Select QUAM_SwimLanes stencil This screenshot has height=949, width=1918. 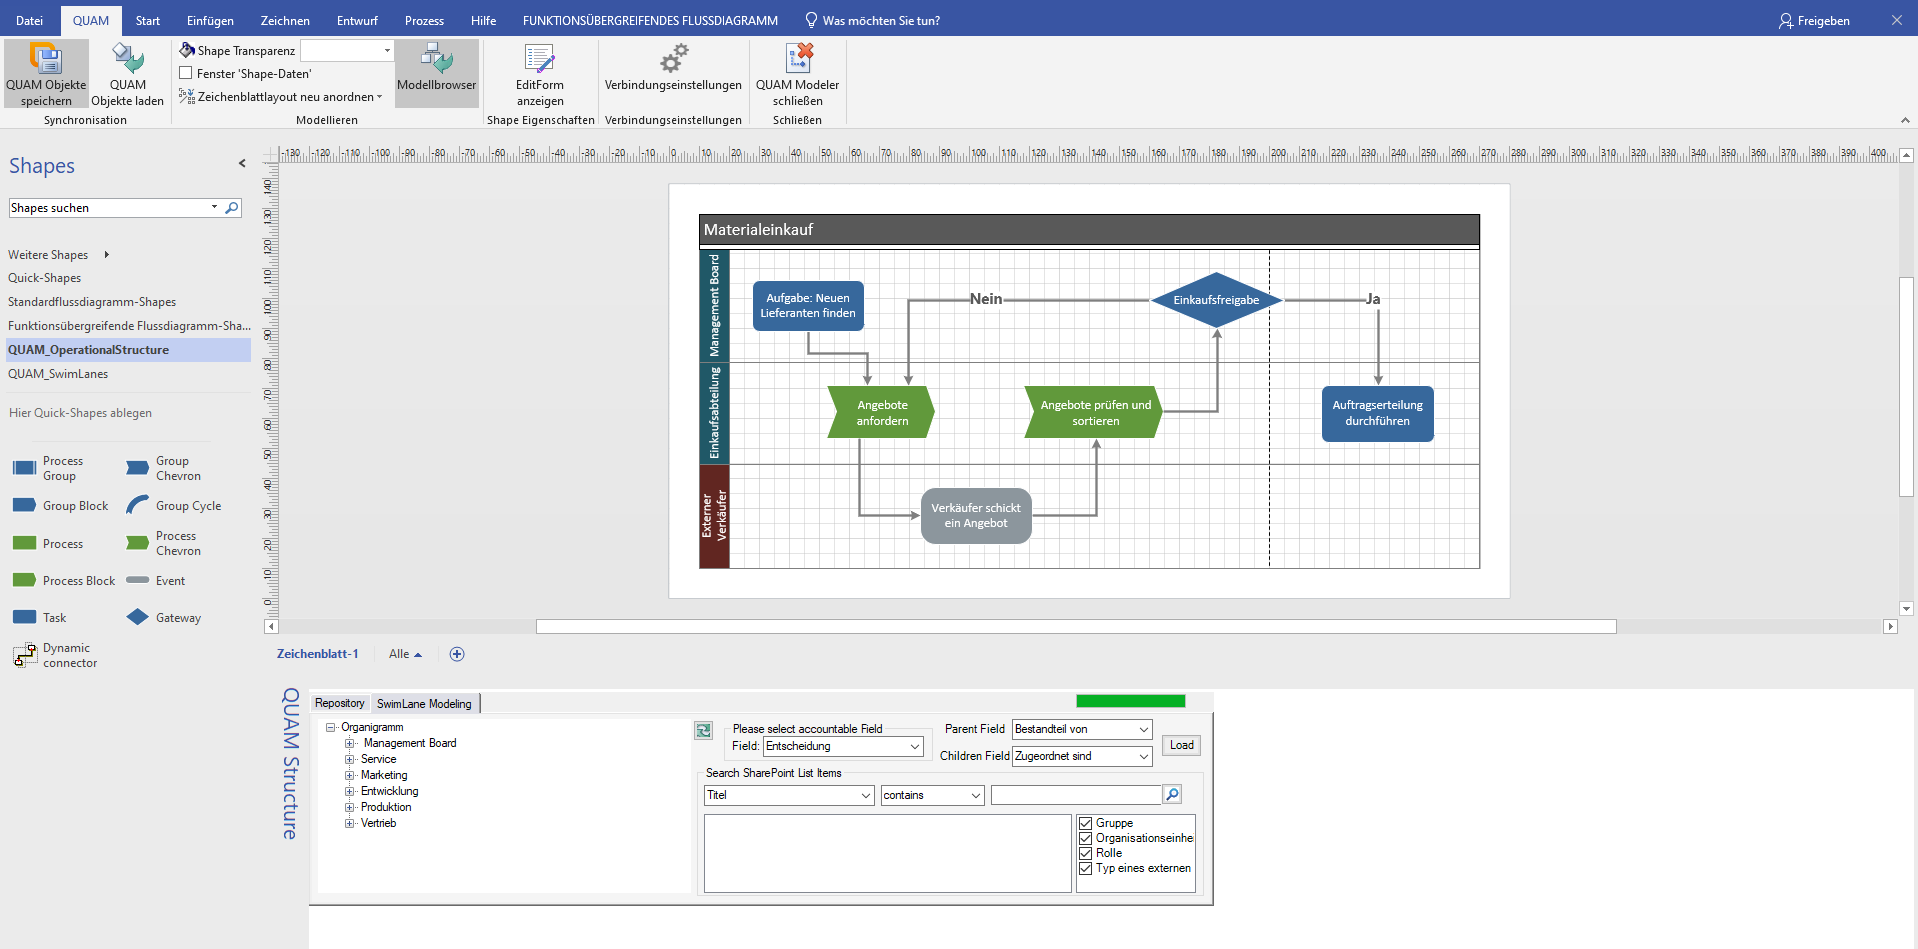(x=58, y=374)
